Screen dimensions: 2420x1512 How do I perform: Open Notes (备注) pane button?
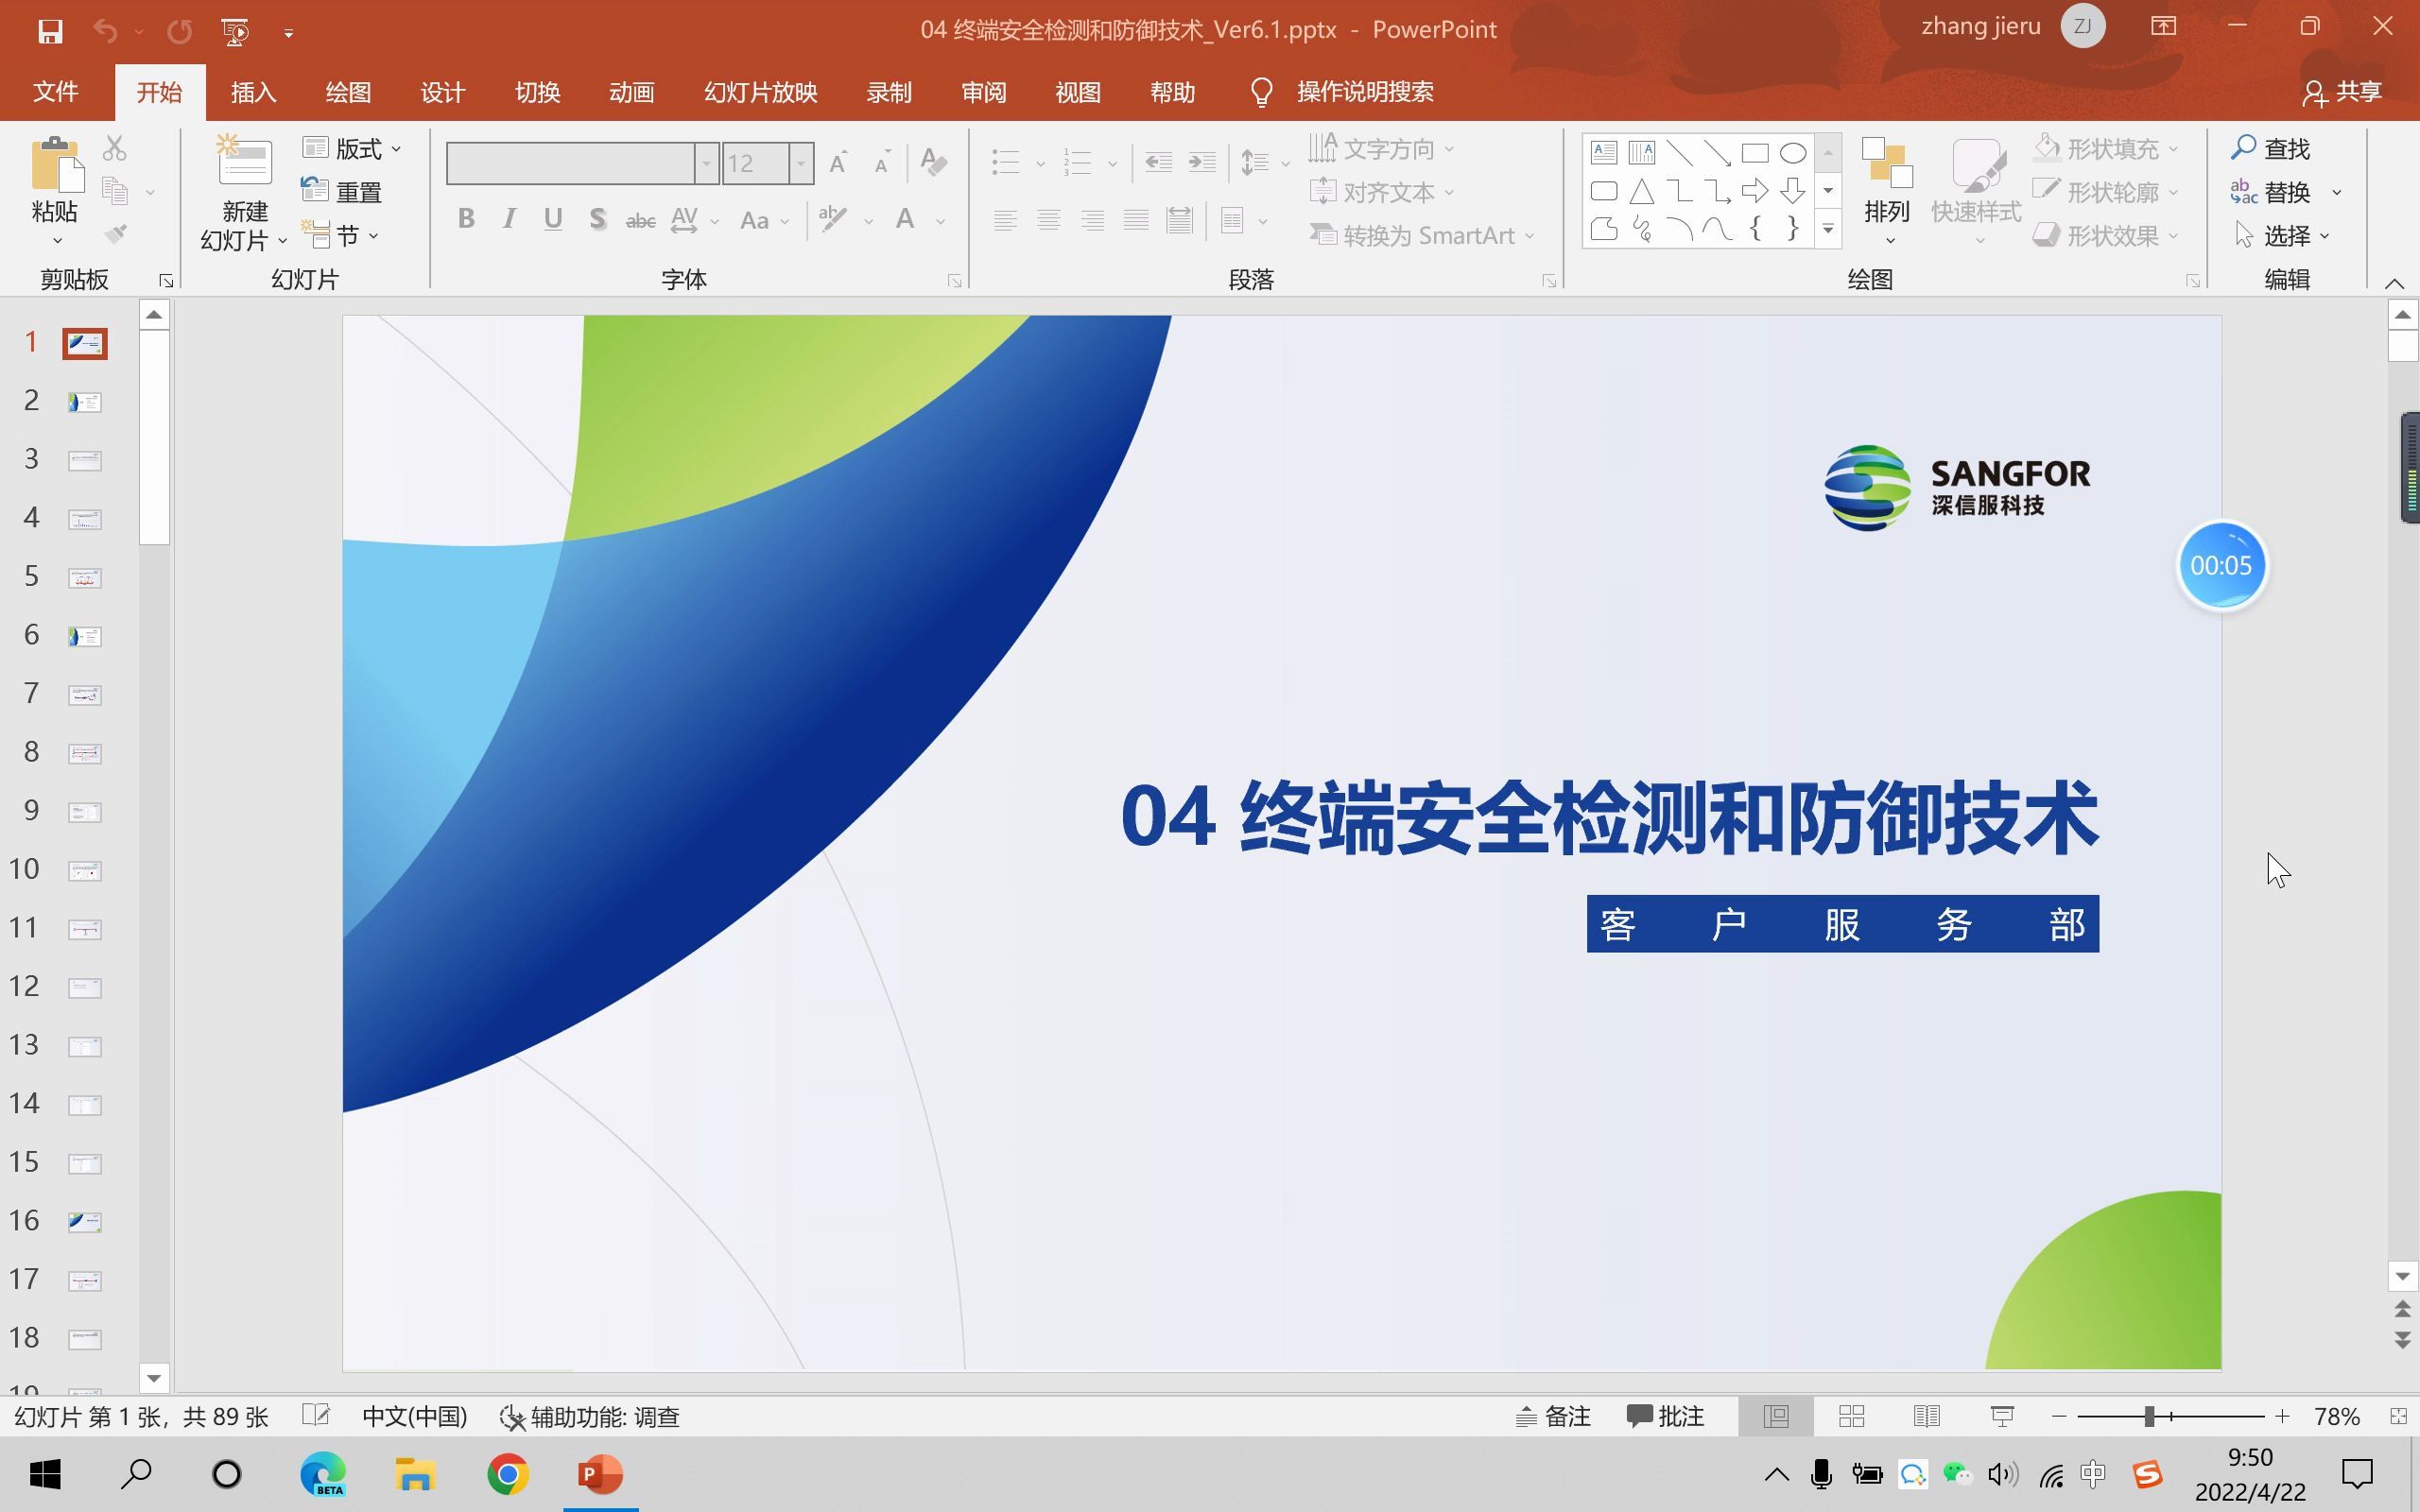(1553, 1416)
